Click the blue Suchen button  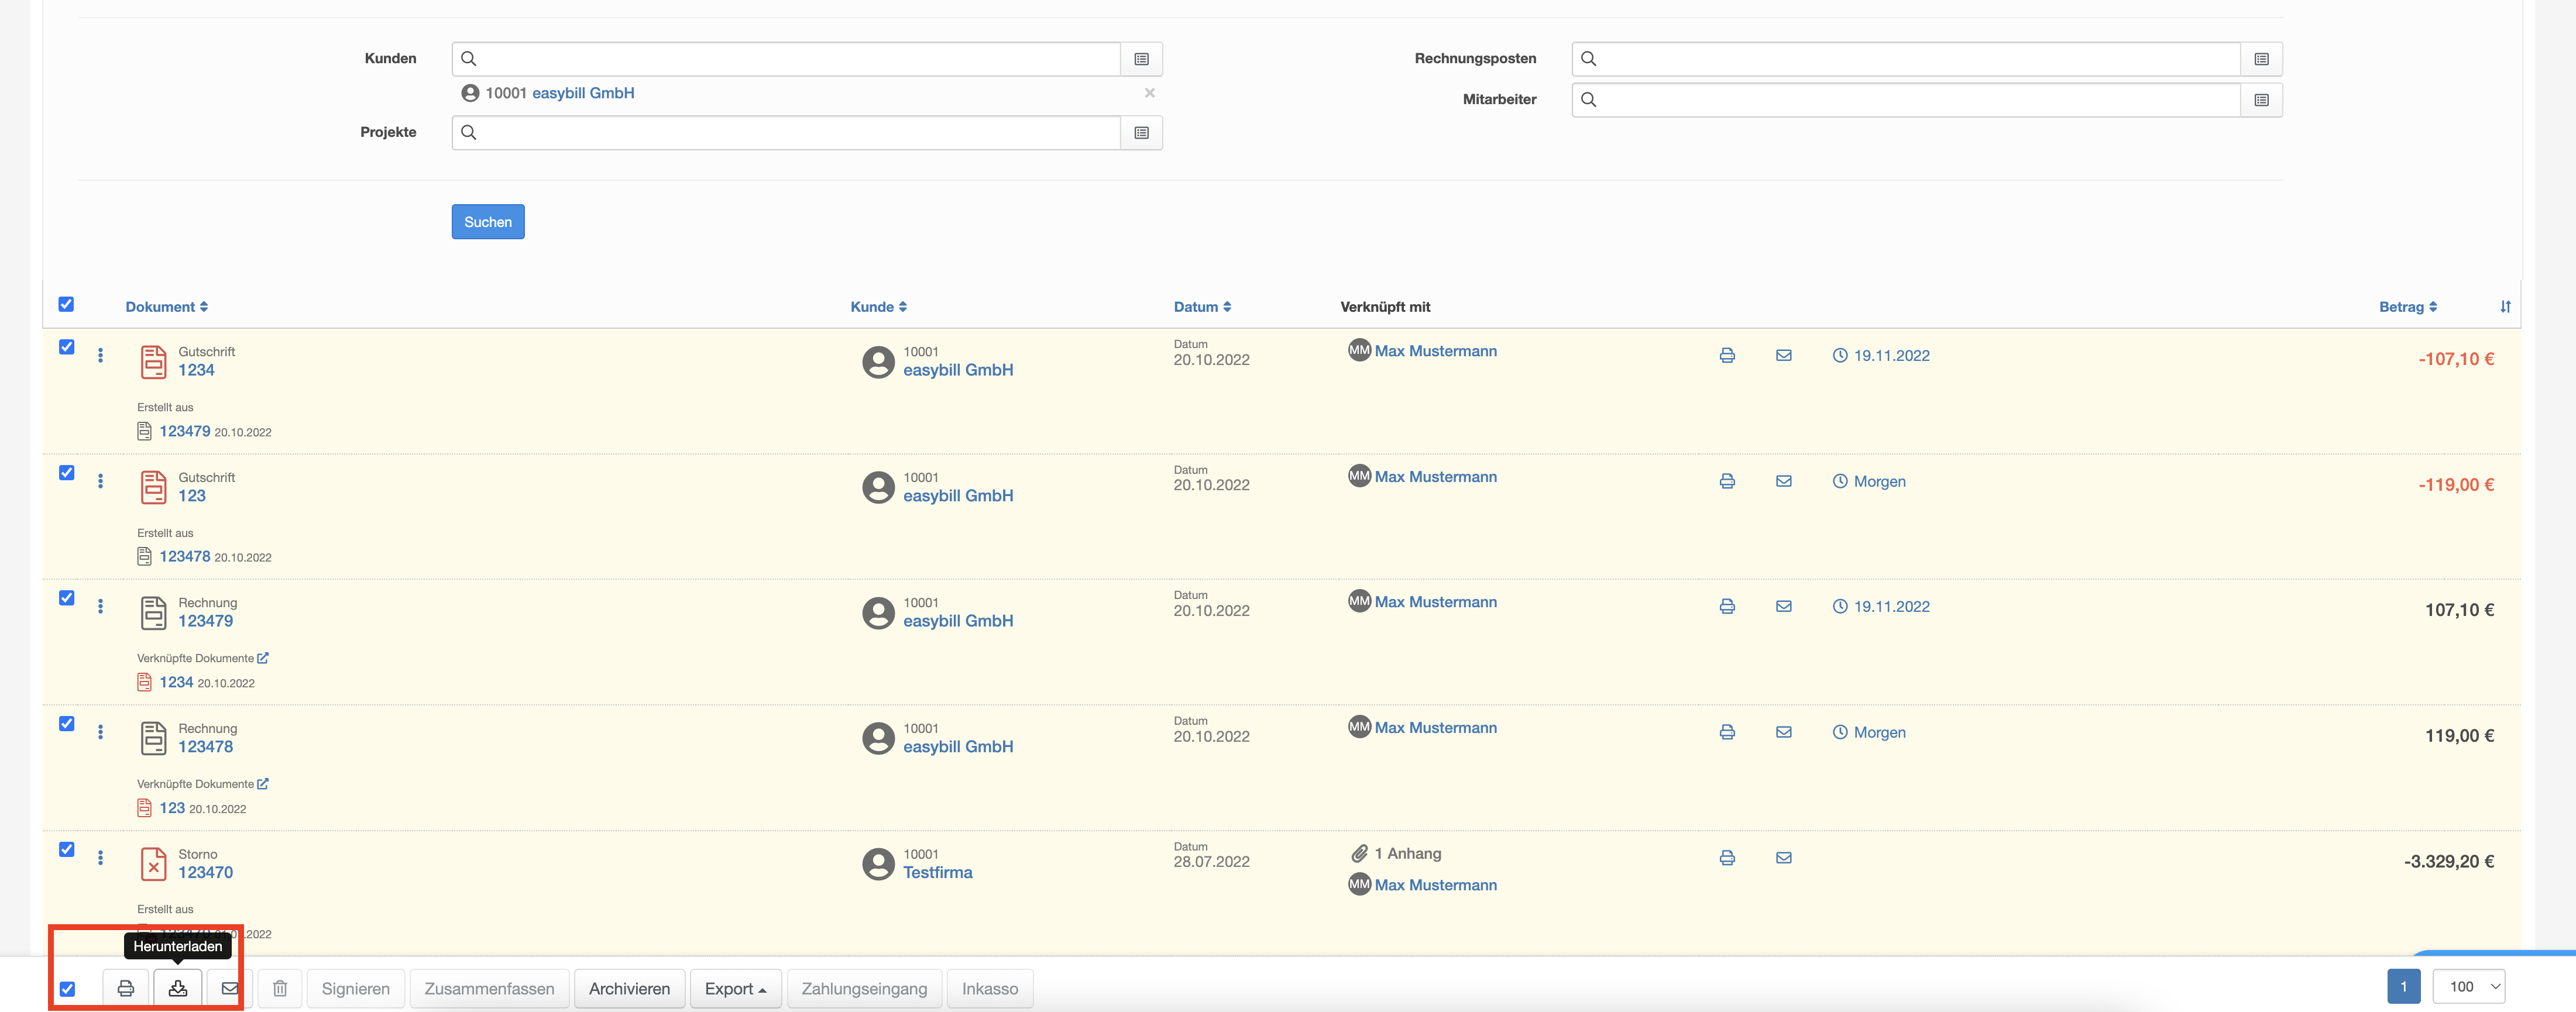(x=488, y=222)
